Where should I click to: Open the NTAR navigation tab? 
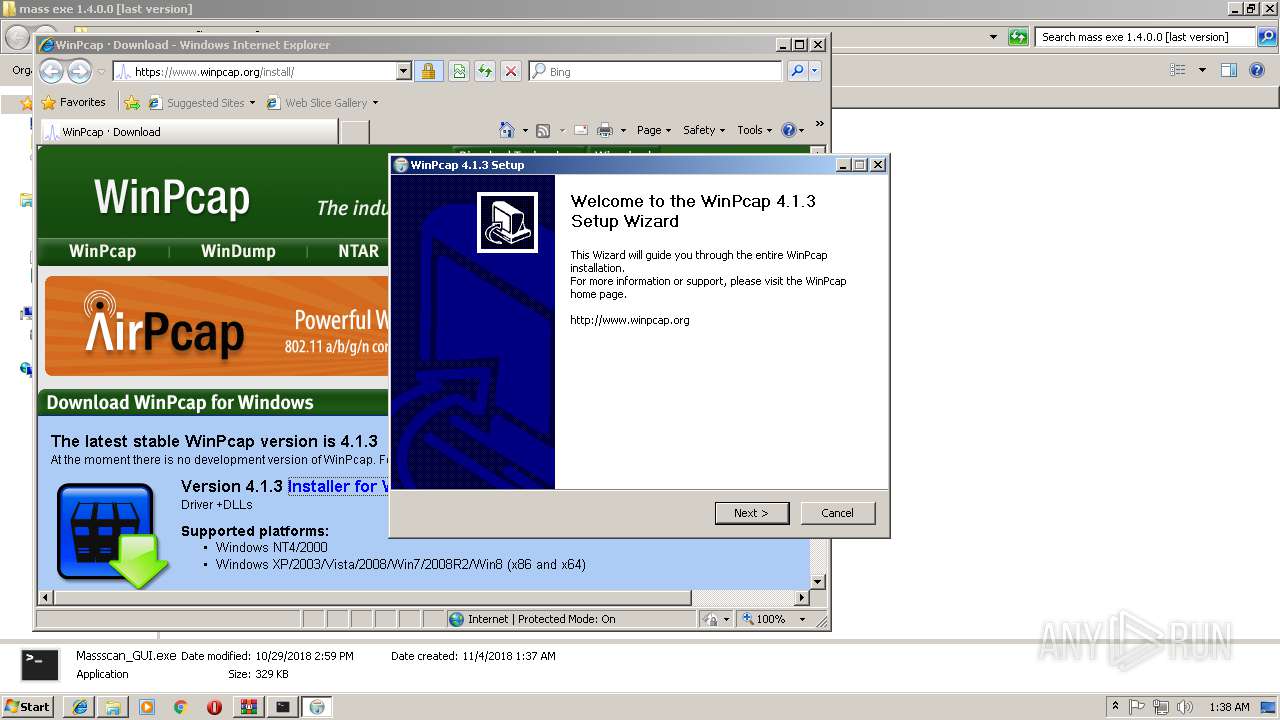click(x=358, y=251)
